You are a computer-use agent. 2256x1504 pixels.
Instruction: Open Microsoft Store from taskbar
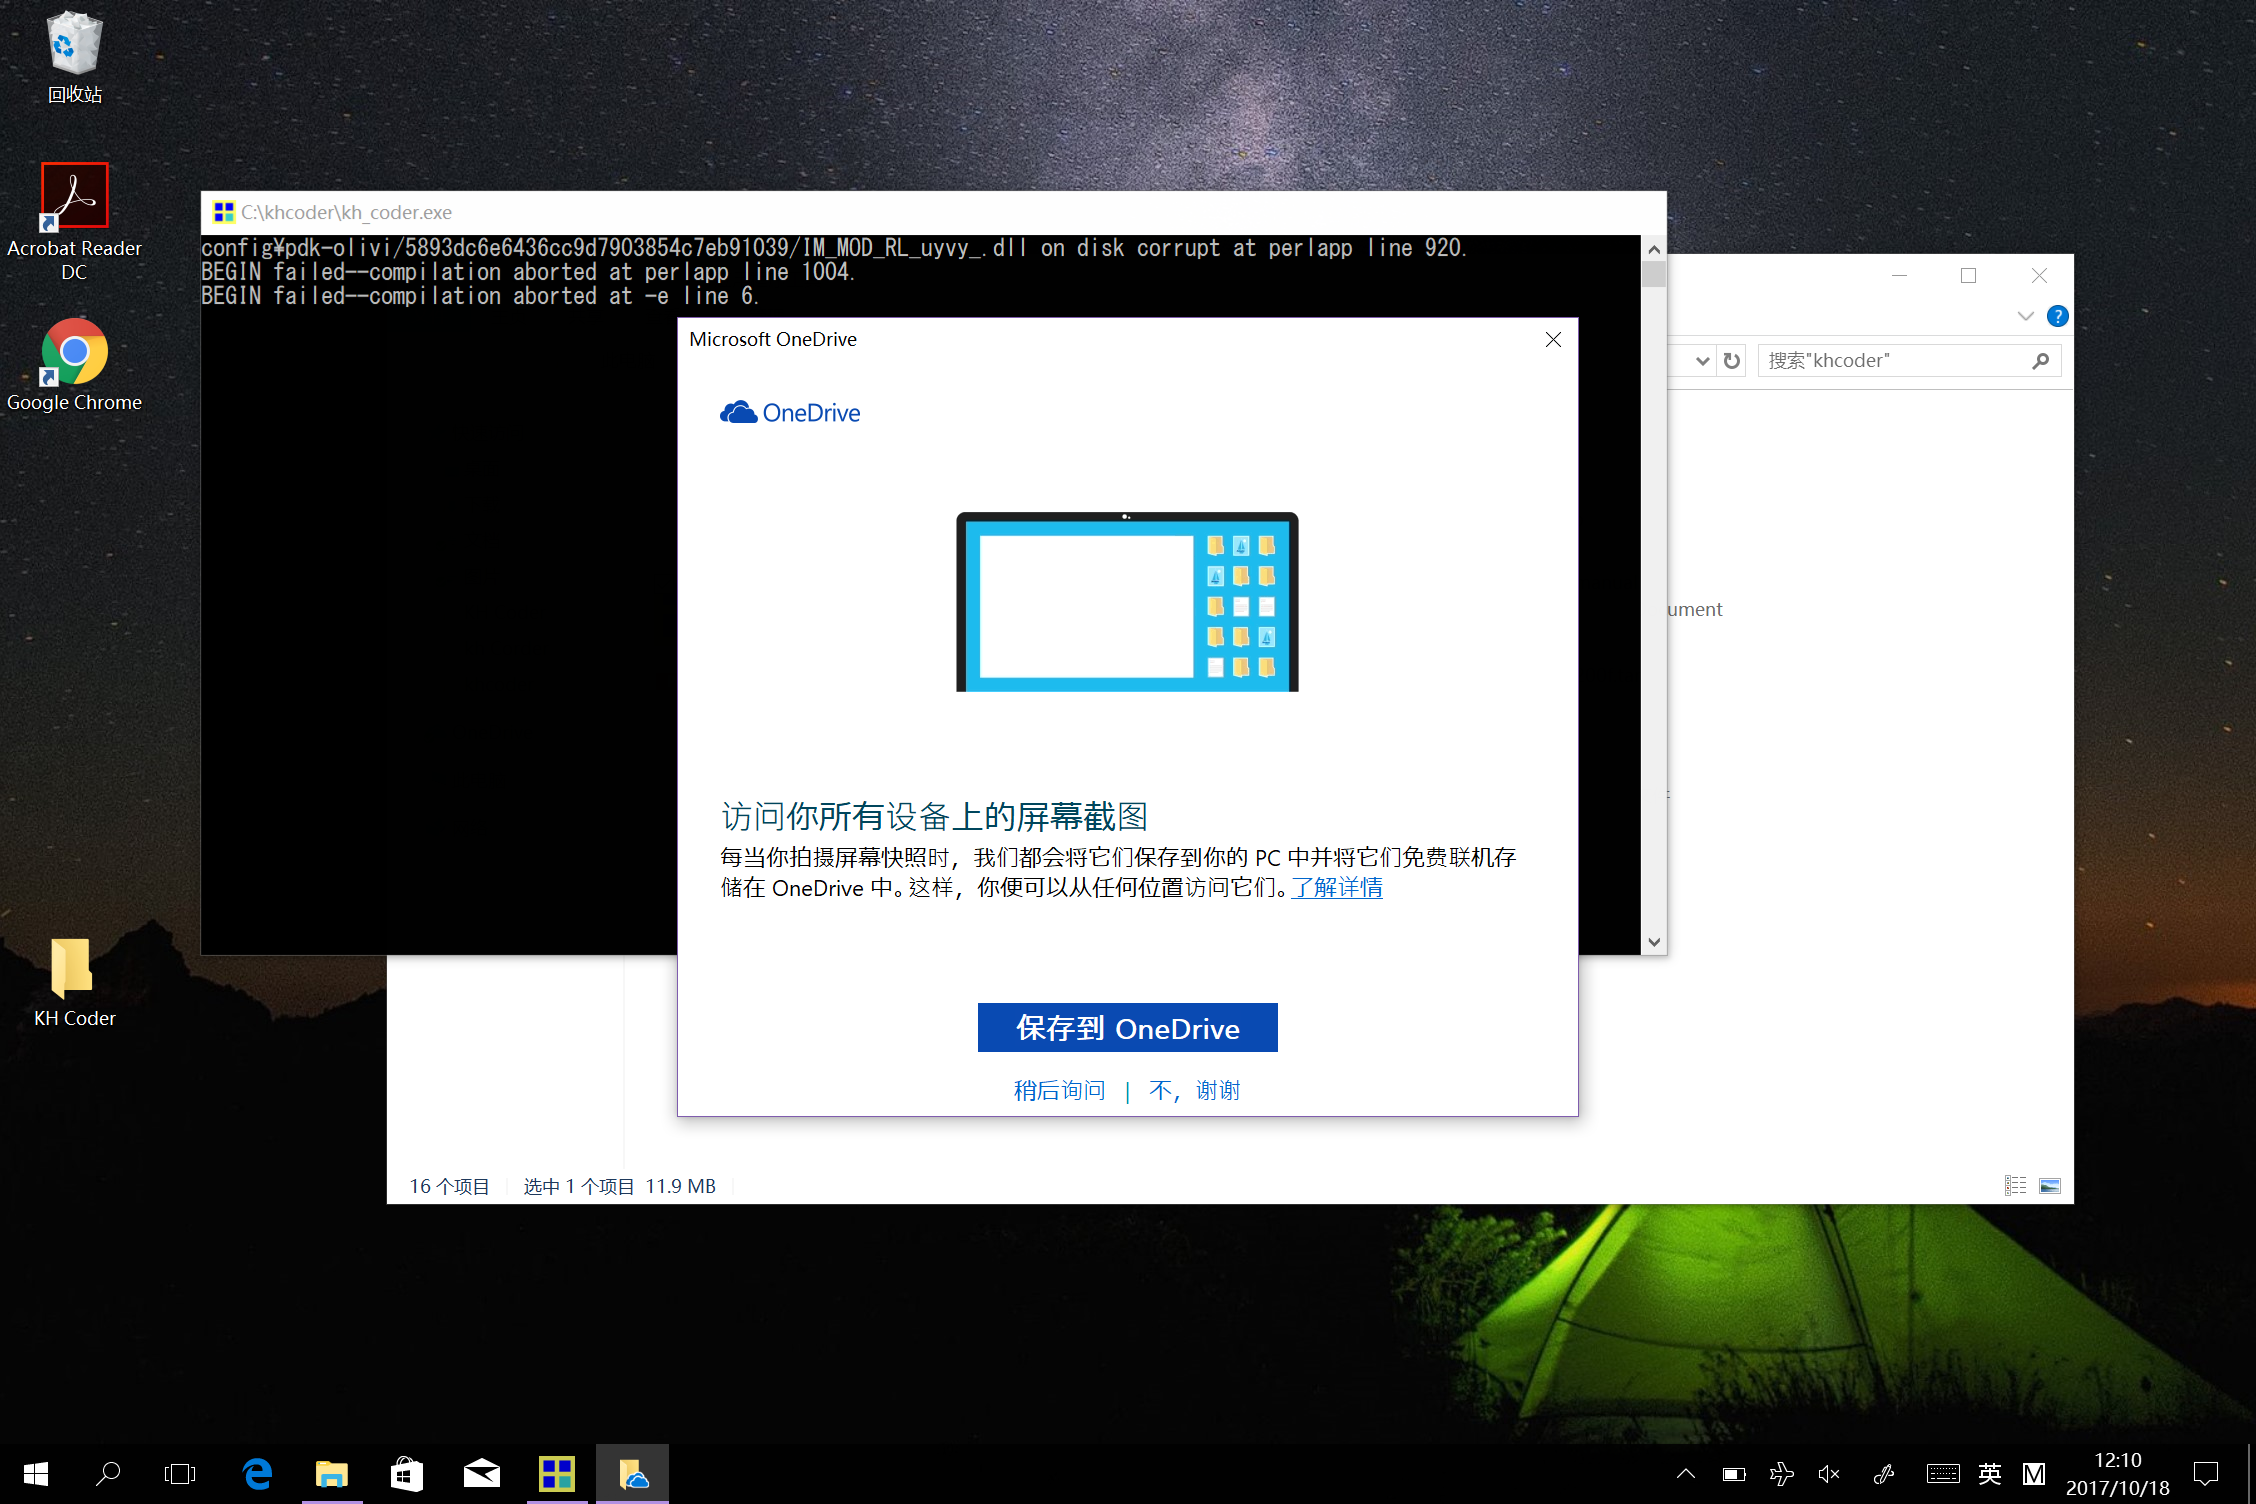pos(407,1473)
